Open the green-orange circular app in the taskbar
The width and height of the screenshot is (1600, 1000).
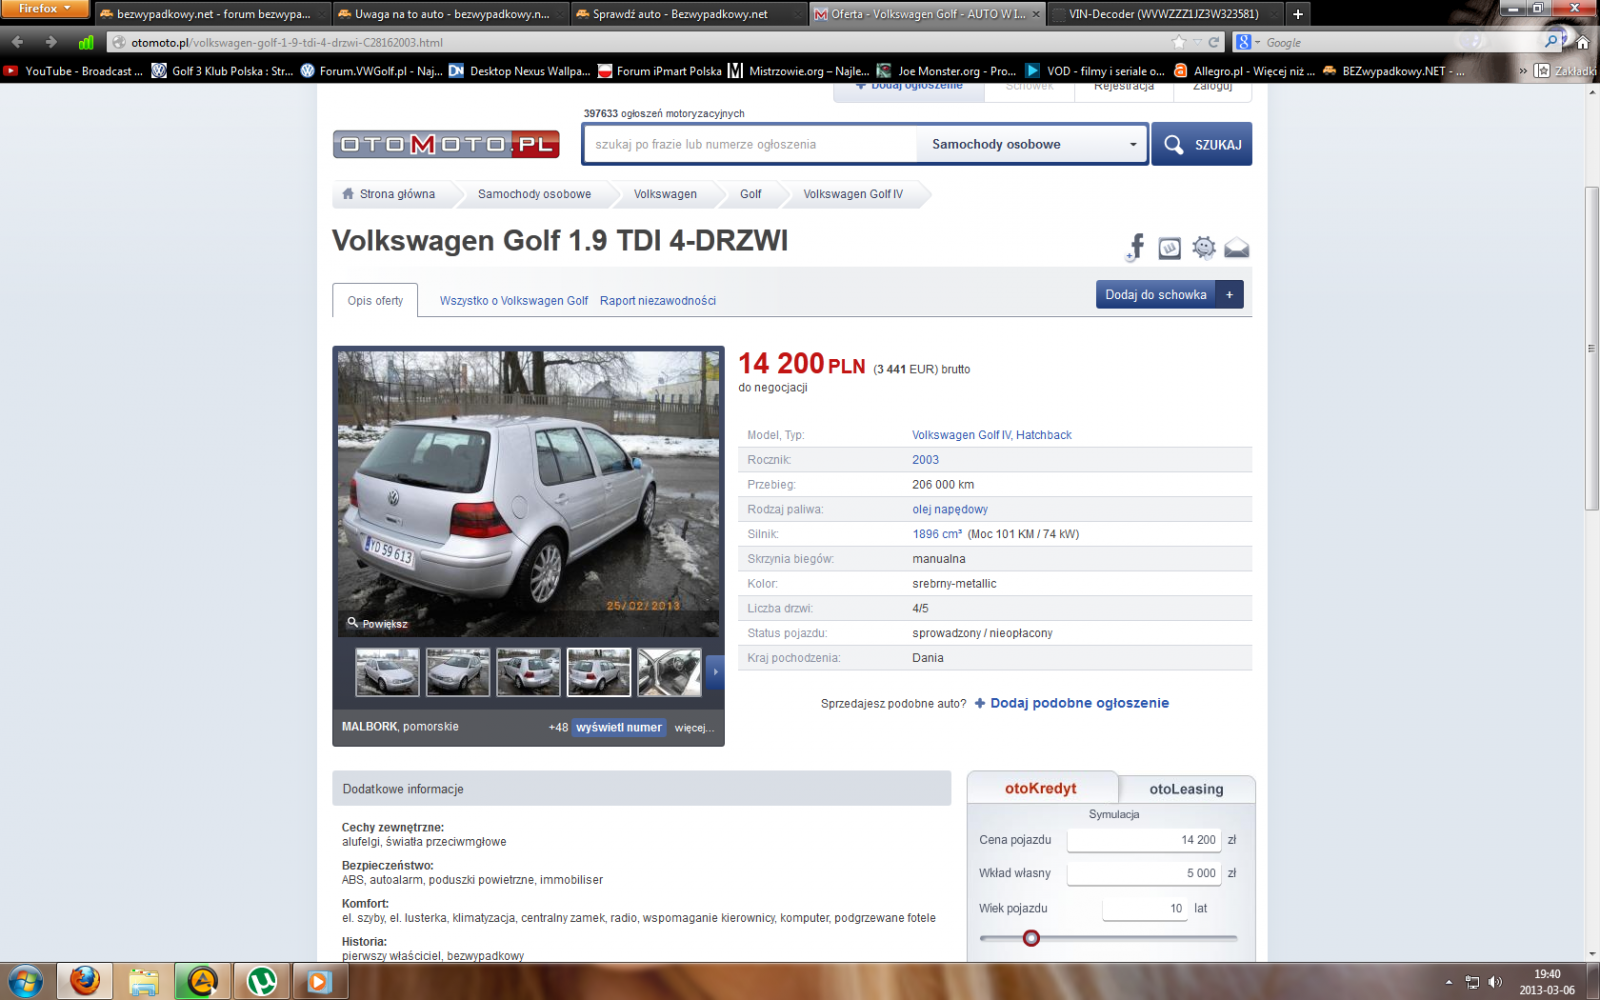point(202,982)
